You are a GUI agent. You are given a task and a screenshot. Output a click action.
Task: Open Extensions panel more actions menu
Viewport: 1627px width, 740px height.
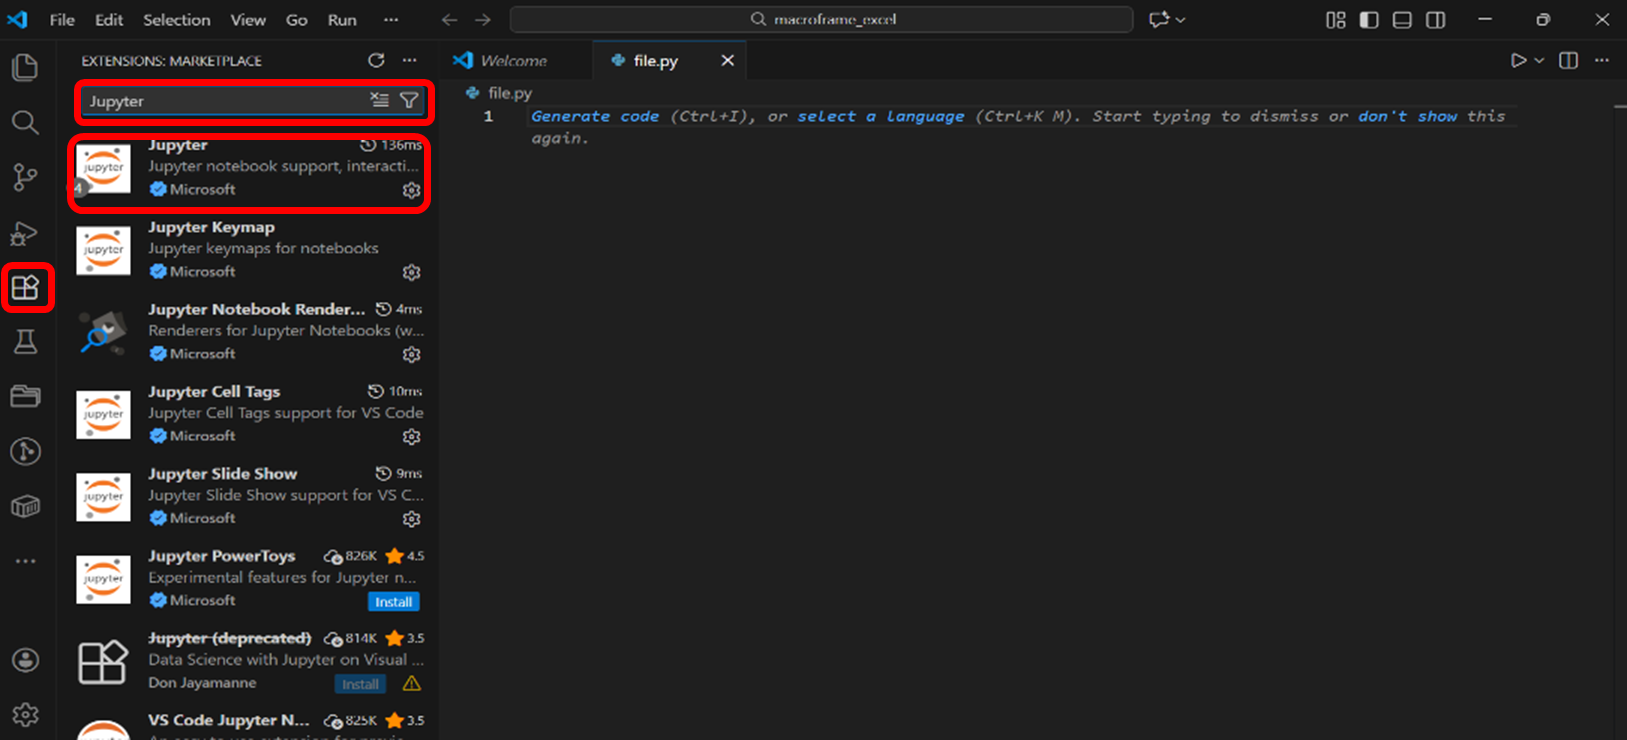click(410, 61)
